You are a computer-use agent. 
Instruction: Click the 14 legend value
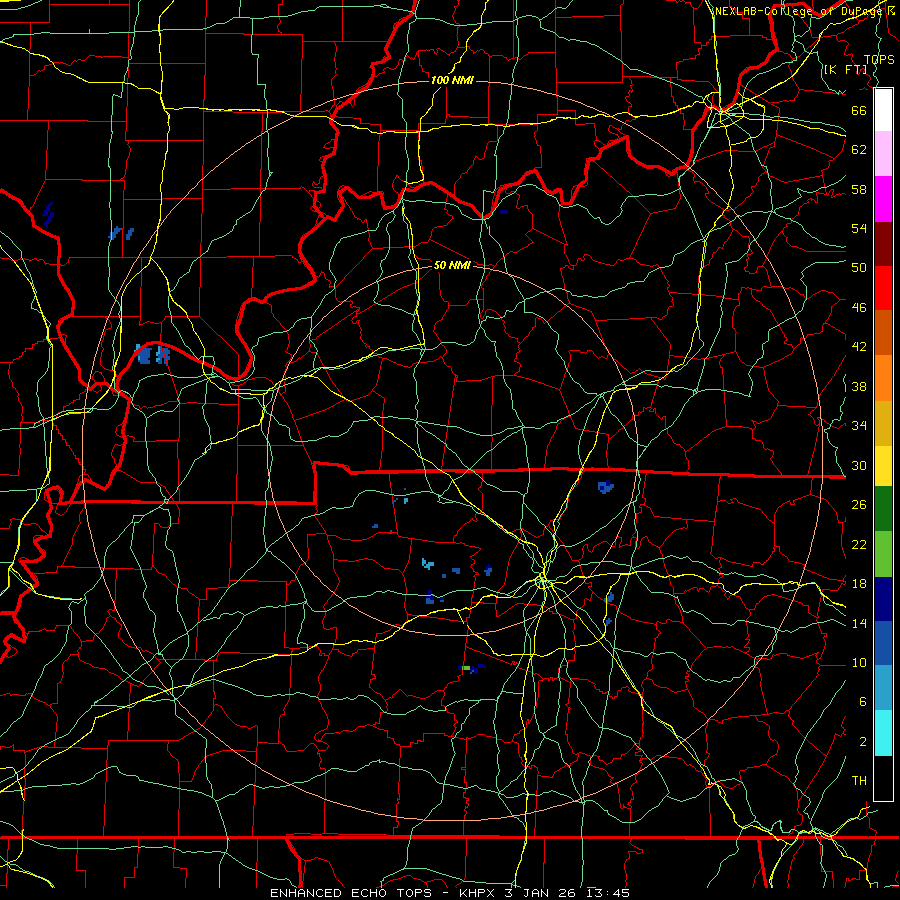point(859,623)
